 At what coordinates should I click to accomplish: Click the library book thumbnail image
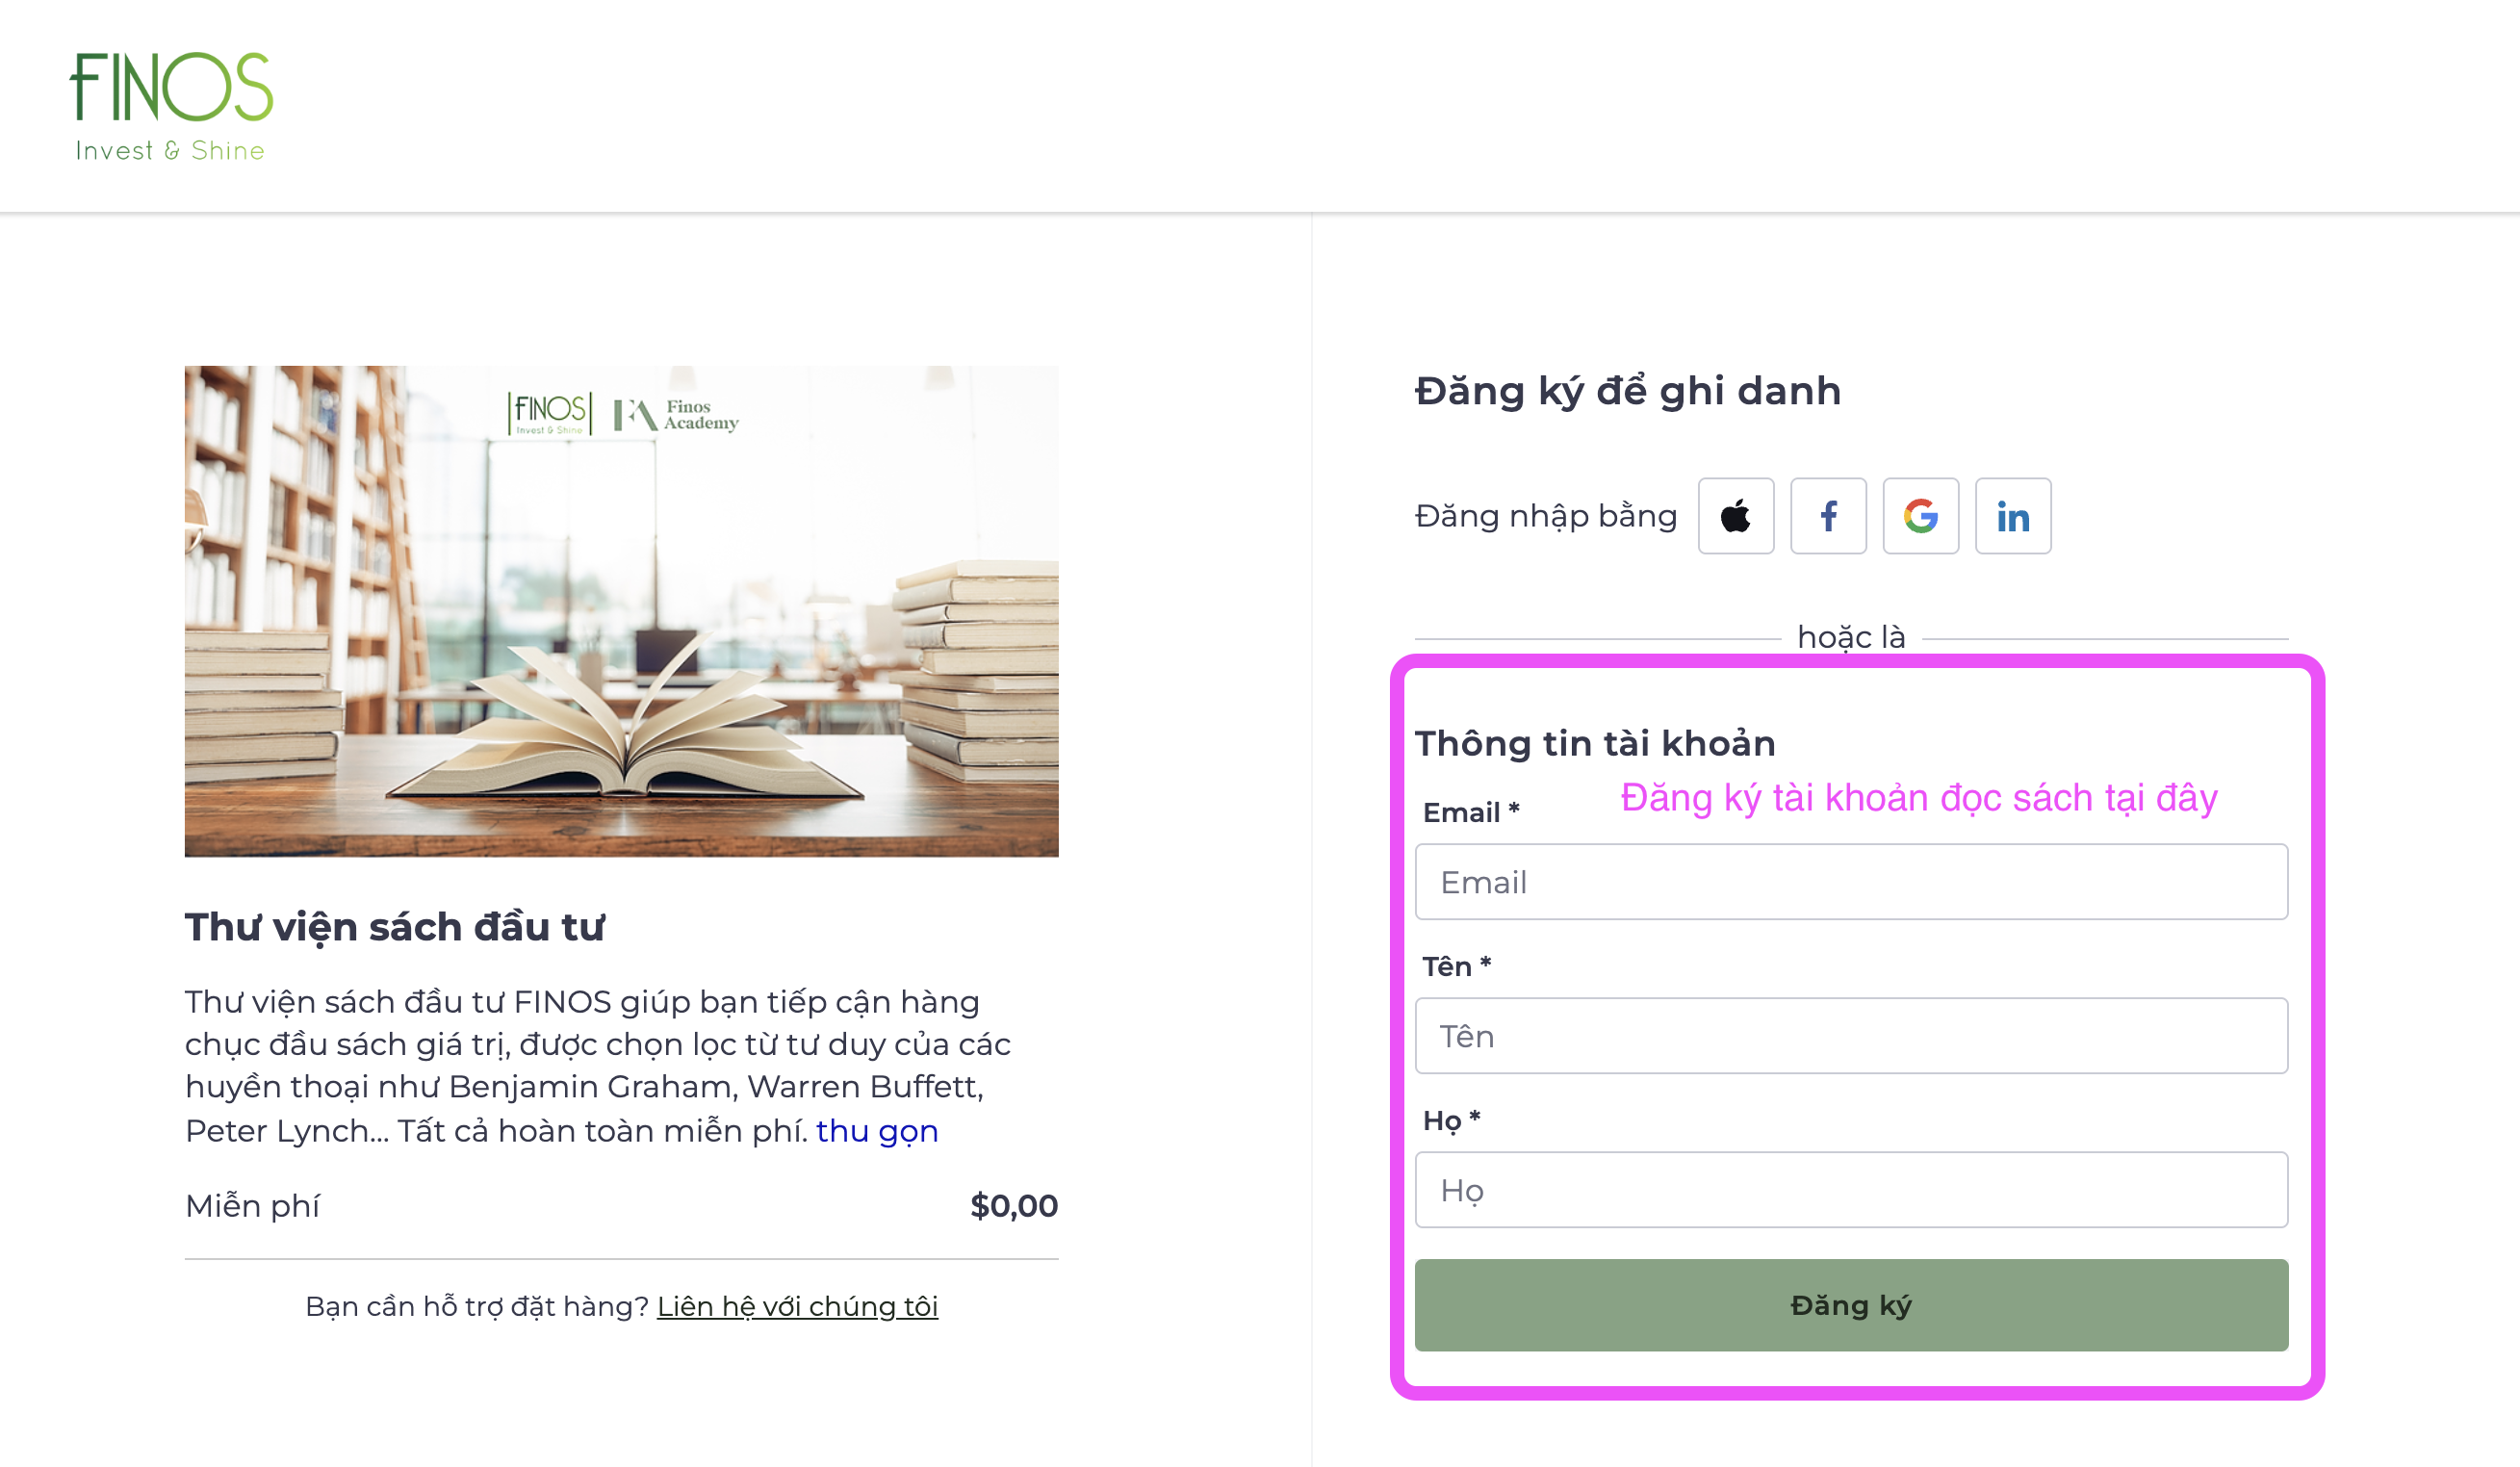pyautogui.click(x=621, y=611)
